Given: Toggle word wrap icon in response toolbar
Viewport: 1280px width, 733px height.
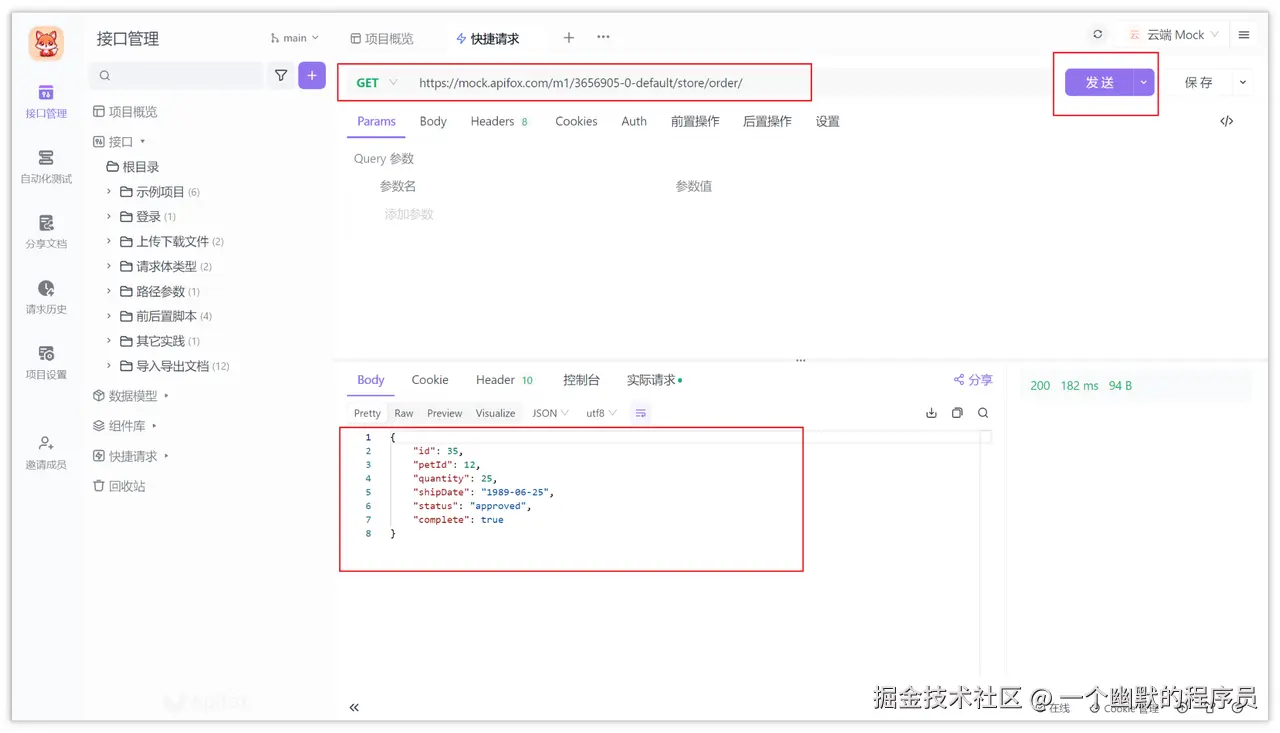Looking at the screenshot, I should (x=641, y=413).
